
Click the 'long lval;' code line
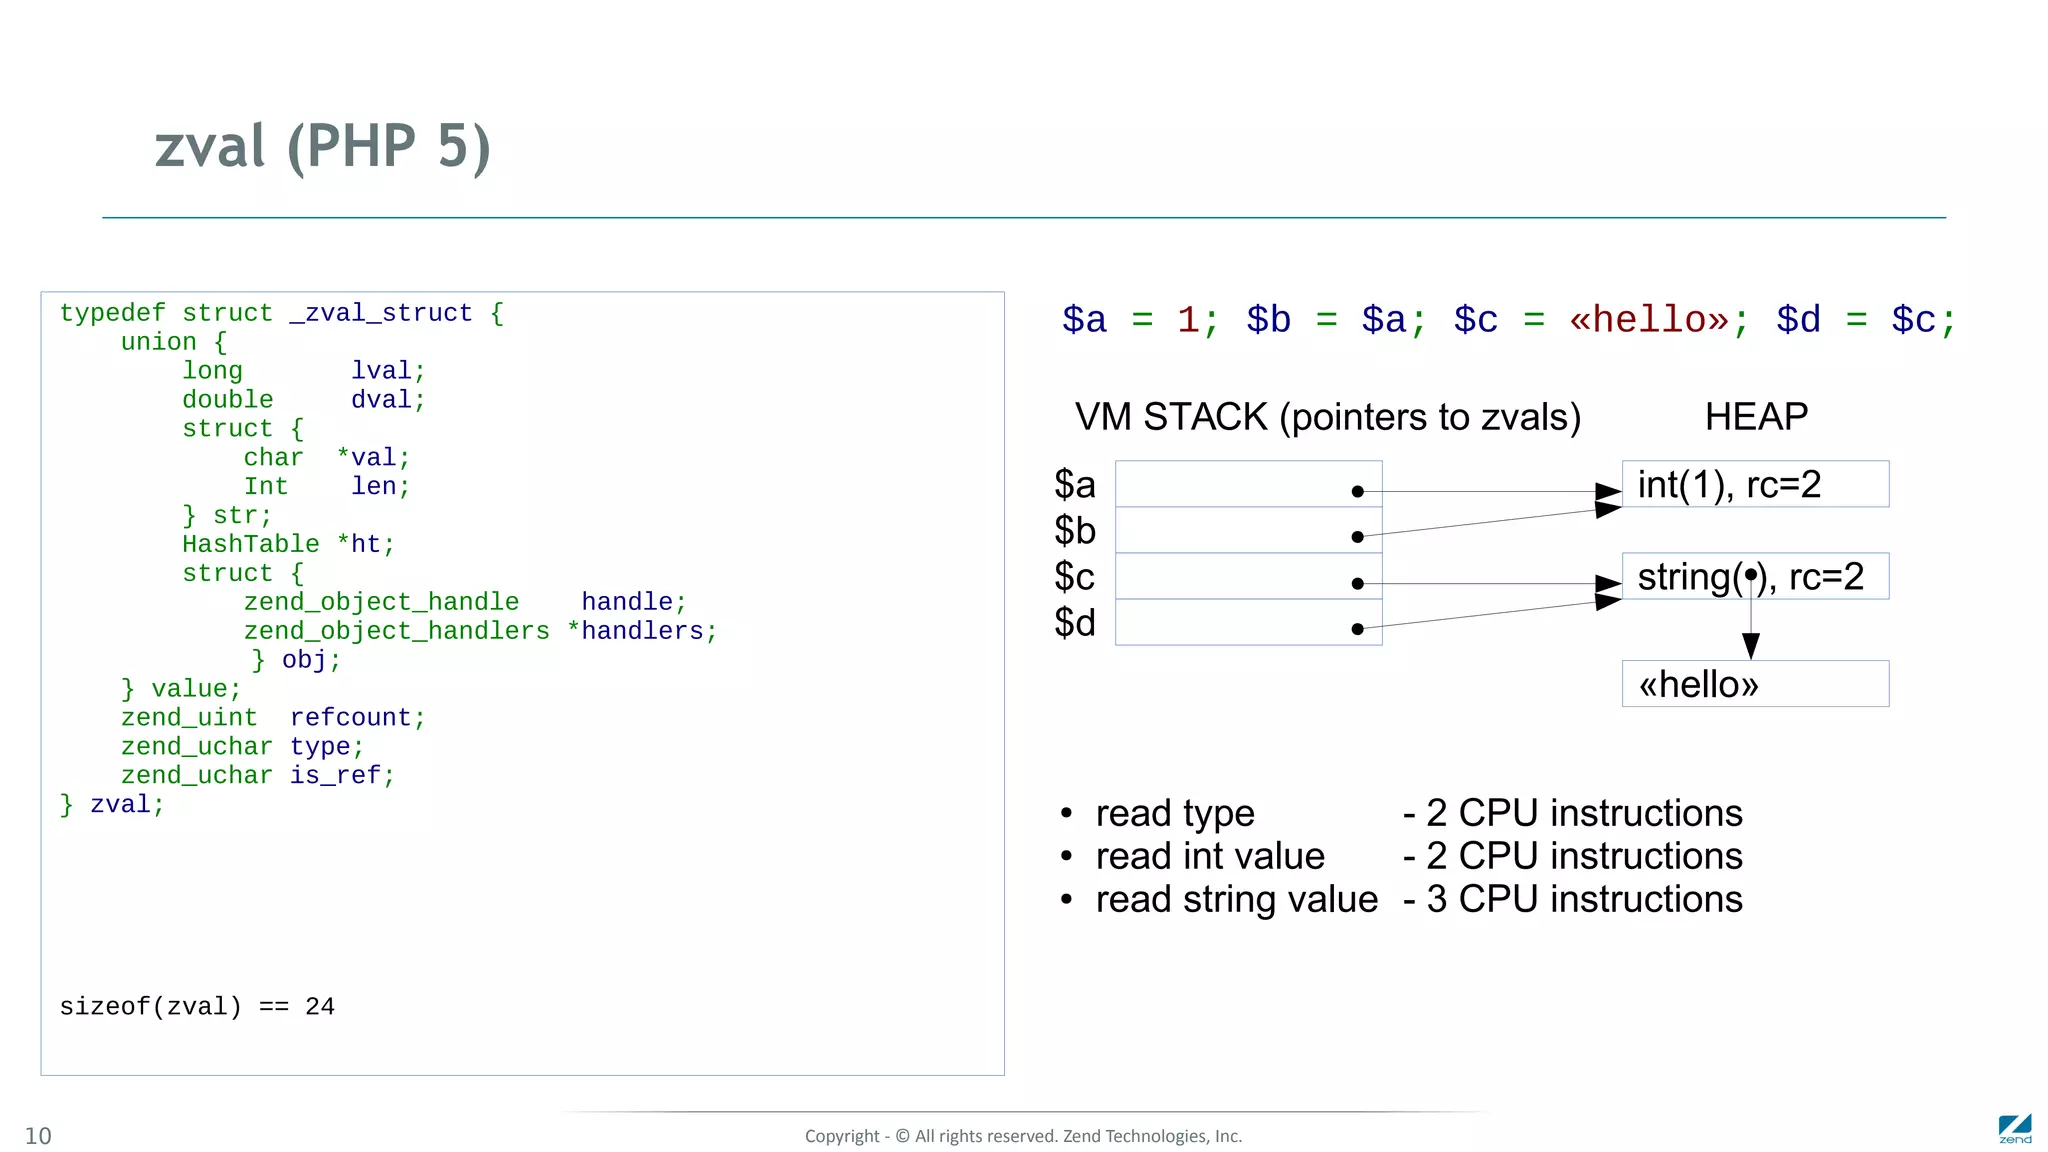[304, 371]
